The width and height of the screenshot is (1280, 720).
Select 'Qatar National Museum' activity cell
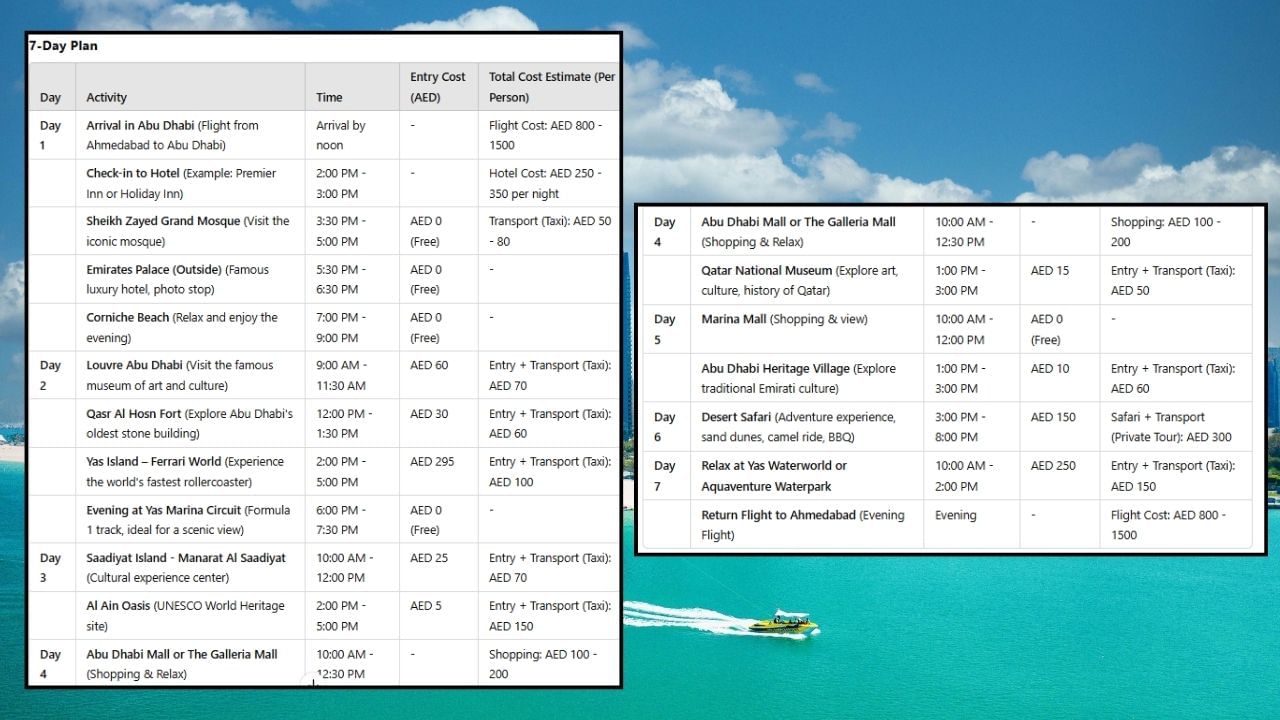[x=807, y=280]
